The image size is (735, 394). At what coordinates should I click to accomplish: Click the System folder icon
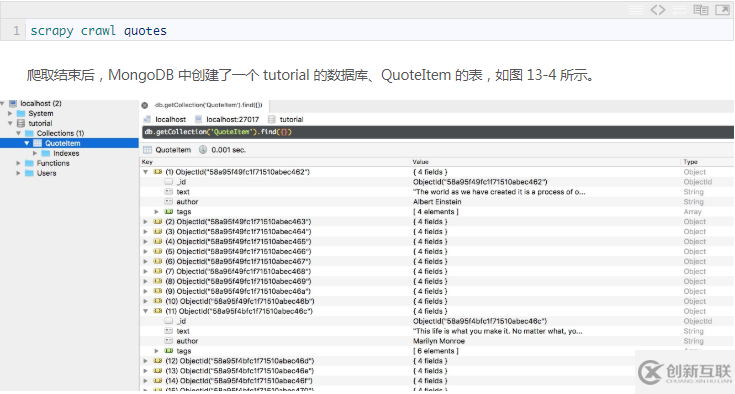[x=21, y=113]
